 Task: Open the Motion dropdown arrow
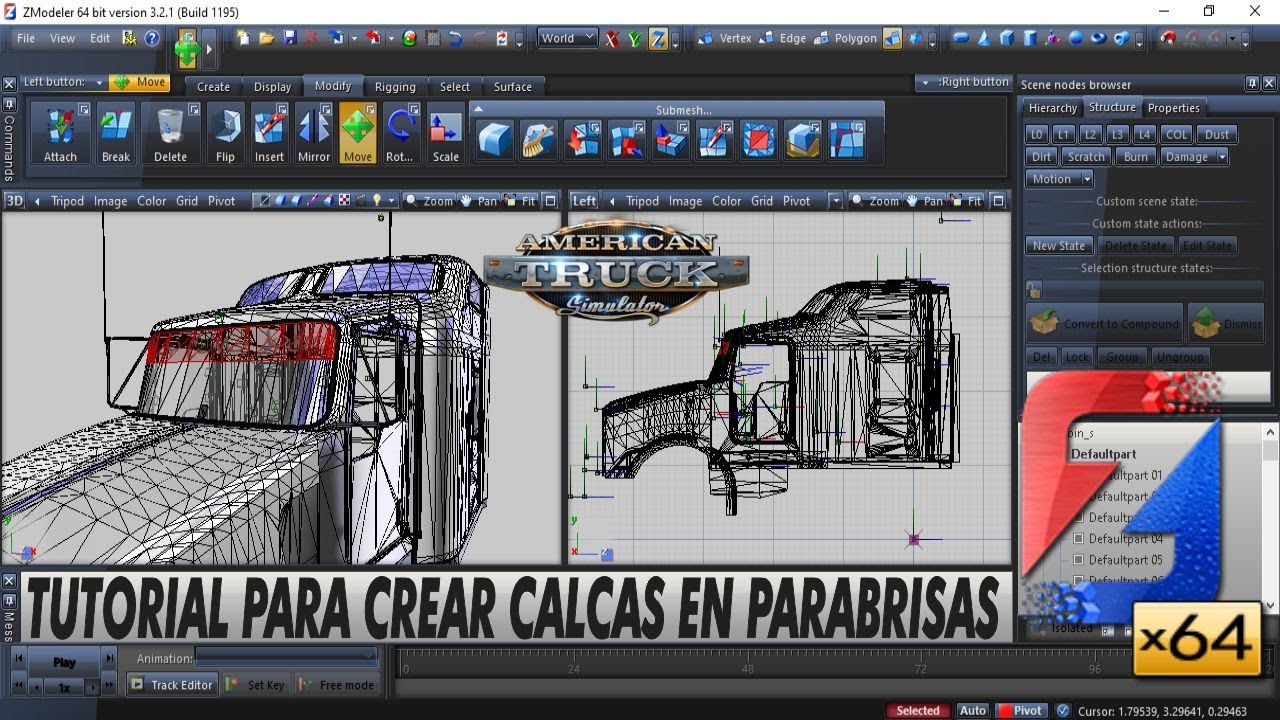[1086, 179]
